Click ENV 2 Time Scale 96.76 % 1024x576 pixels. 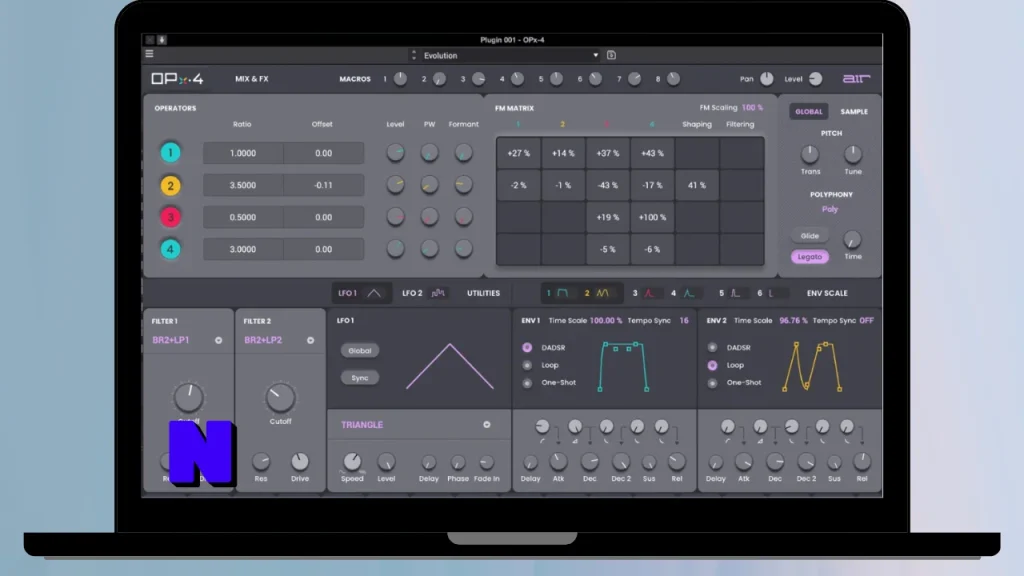click(x=793, y=321)
